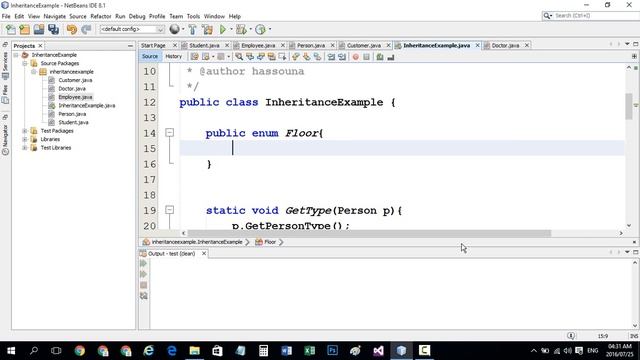Click the Profile Project toolbar icon
This screenshot has width=640, height=360.
point(260,29)
